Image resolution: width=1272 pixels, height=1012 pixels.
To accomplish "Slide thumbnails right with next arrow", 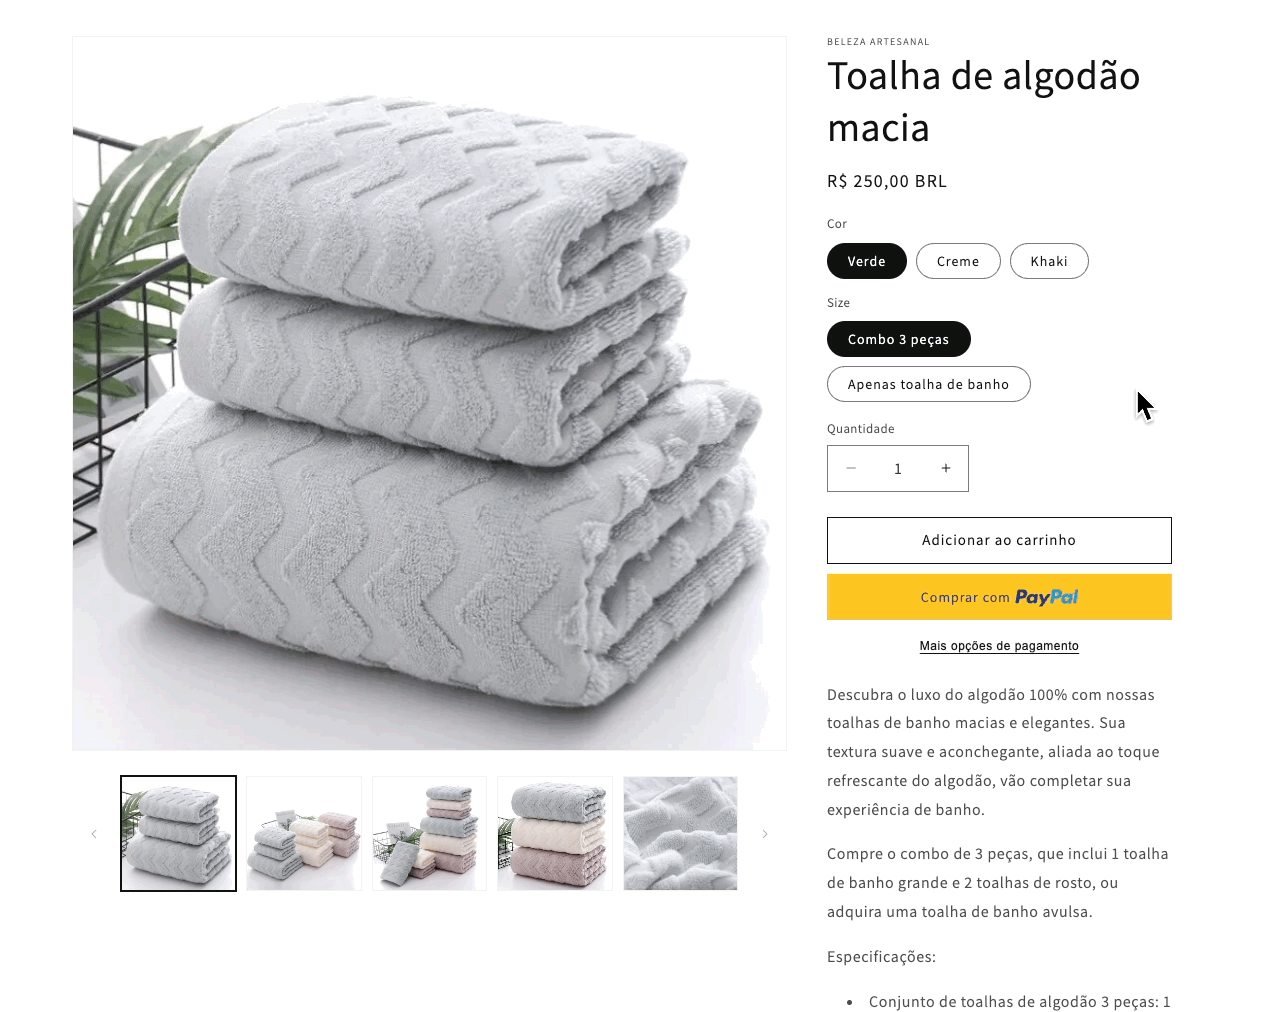I will tap(765, 834).
